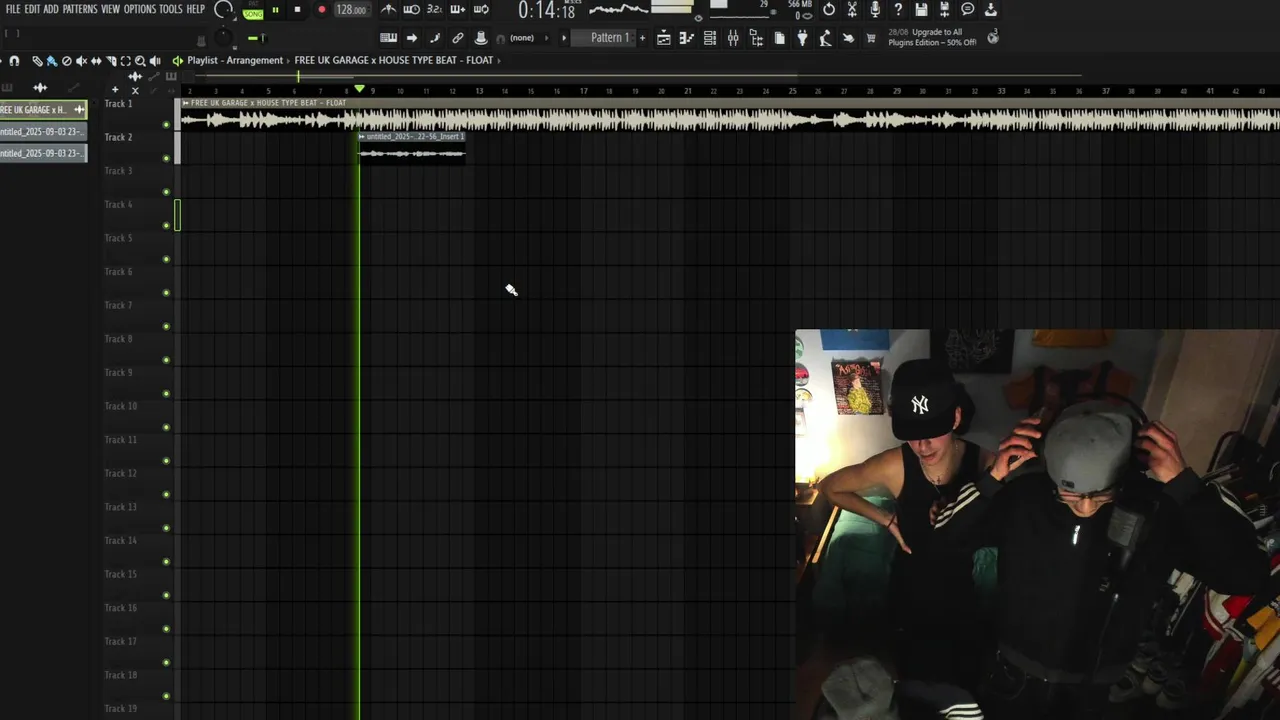
Task: Open the Pattern 1 selector
Action: tap(610, 38)
